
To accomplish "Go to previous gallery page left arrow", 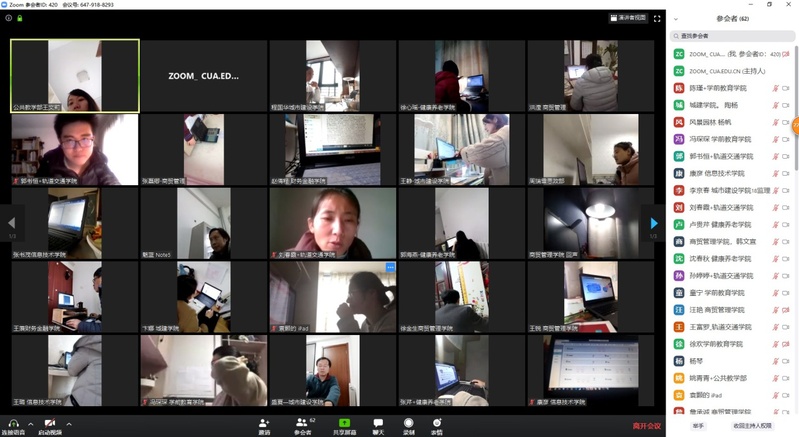I will pos(11,223).
